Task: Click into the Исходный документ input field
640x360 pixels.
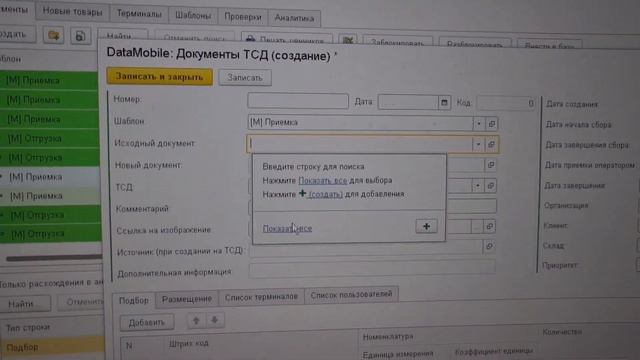Action: click(360, 144)
